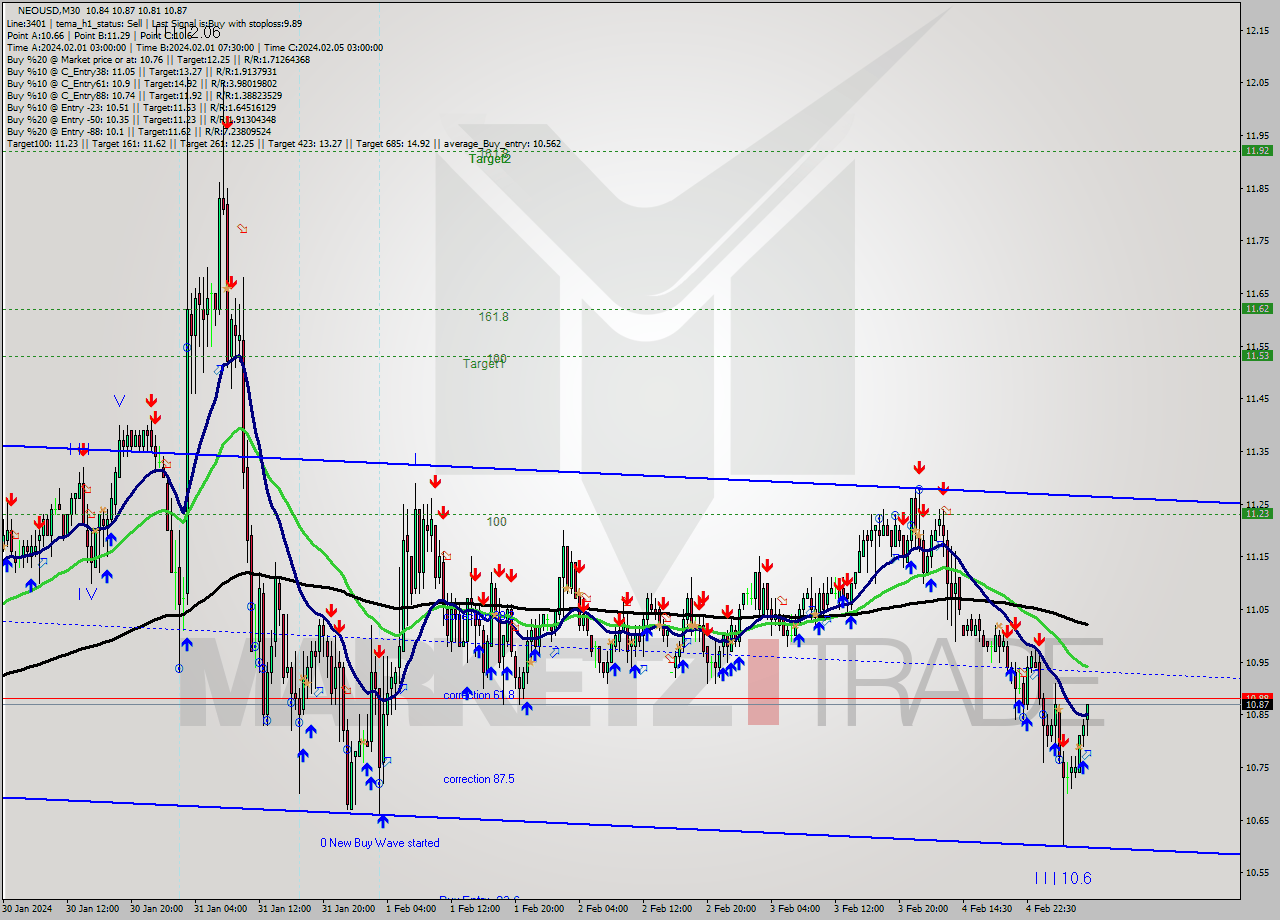Click the 11.05 price axis label
Screen dimensions: 1280x920
(x=1257, y=609)
